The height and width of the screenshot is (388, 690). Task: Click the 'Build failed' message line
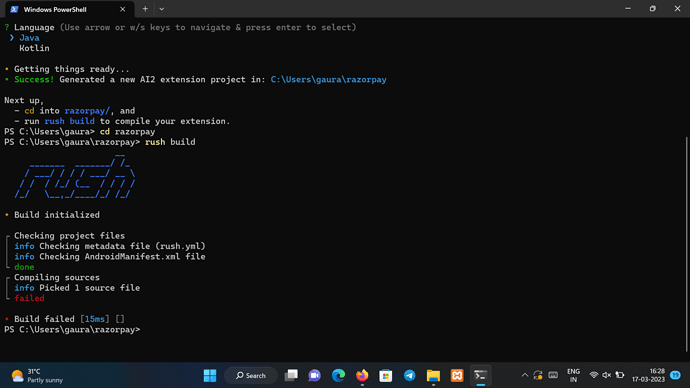coord(64,319)
